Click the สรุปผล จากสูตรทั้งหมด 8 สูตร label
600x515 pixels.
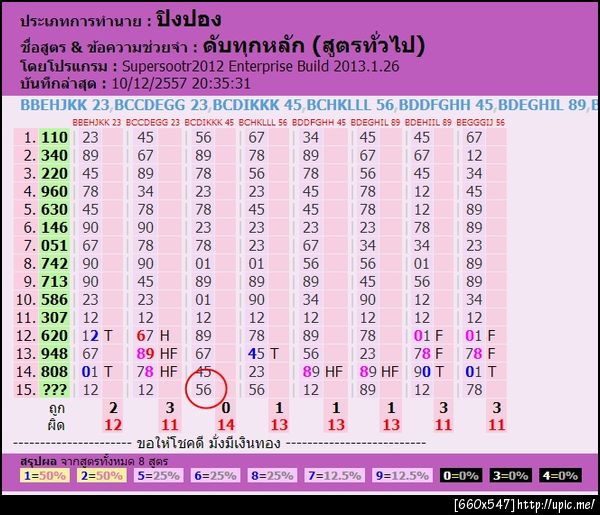pos(94,461)
